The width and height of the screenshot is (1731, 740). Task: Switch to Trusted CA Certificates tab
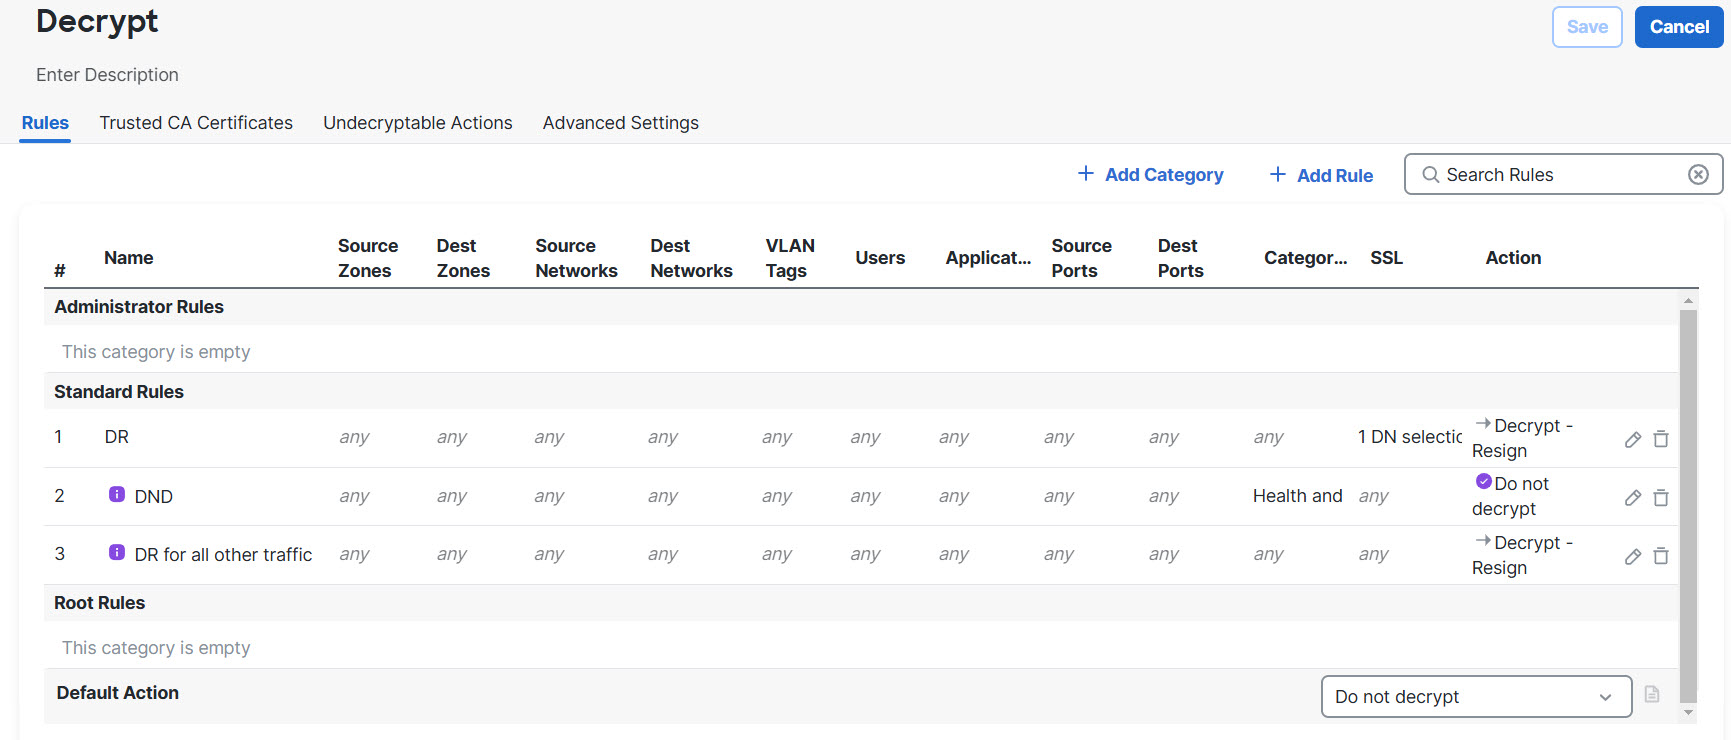(x=196, y=123)
